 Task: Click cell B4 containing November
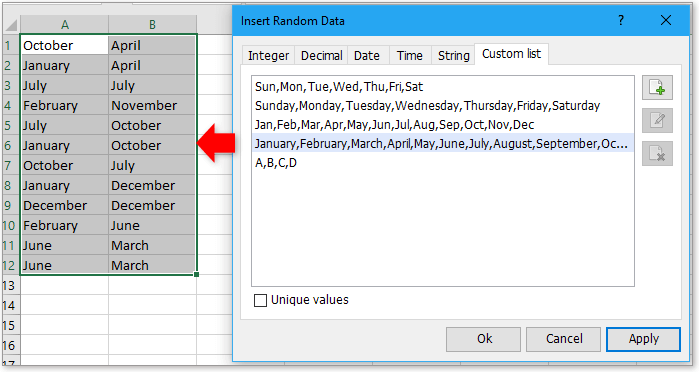point(152,105)
